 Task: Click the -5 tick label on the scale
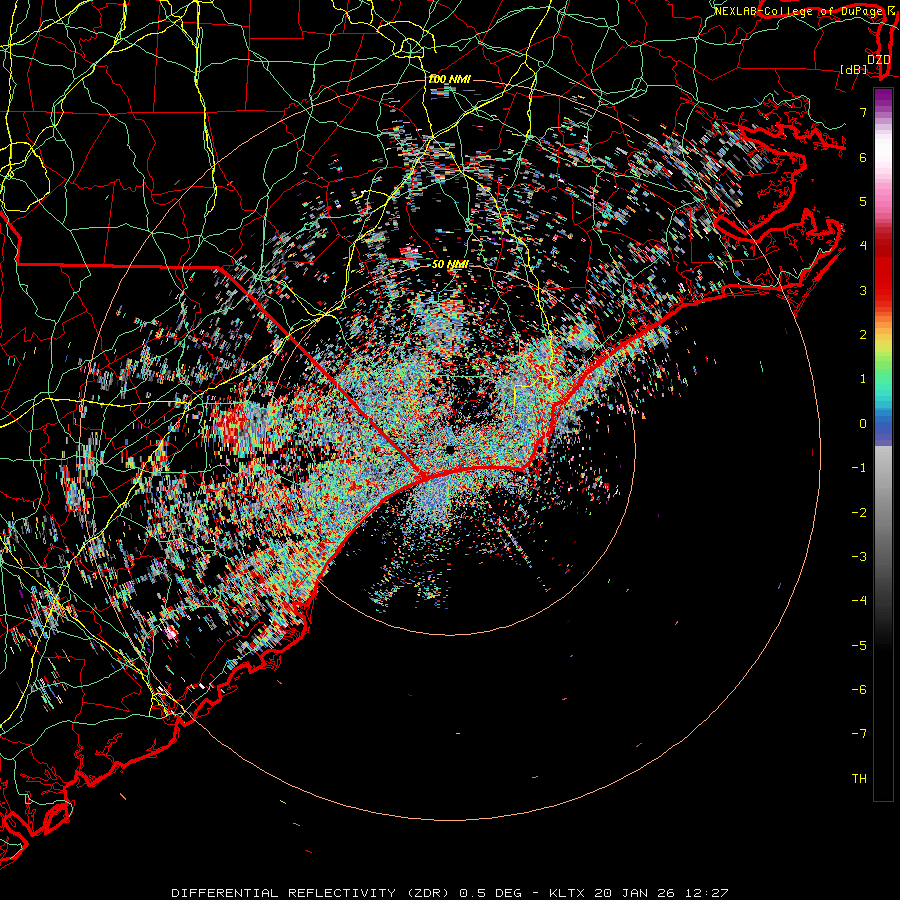[859, 646]
